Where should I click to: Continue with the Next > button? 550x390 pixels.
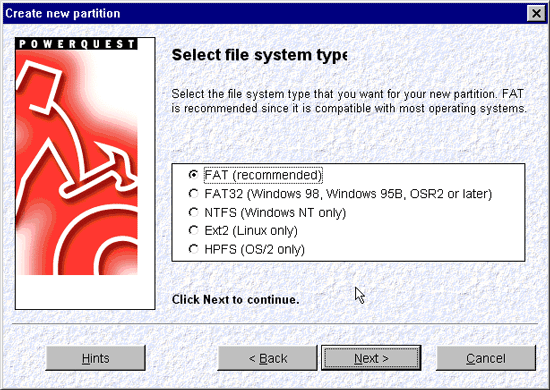point(371,358)
